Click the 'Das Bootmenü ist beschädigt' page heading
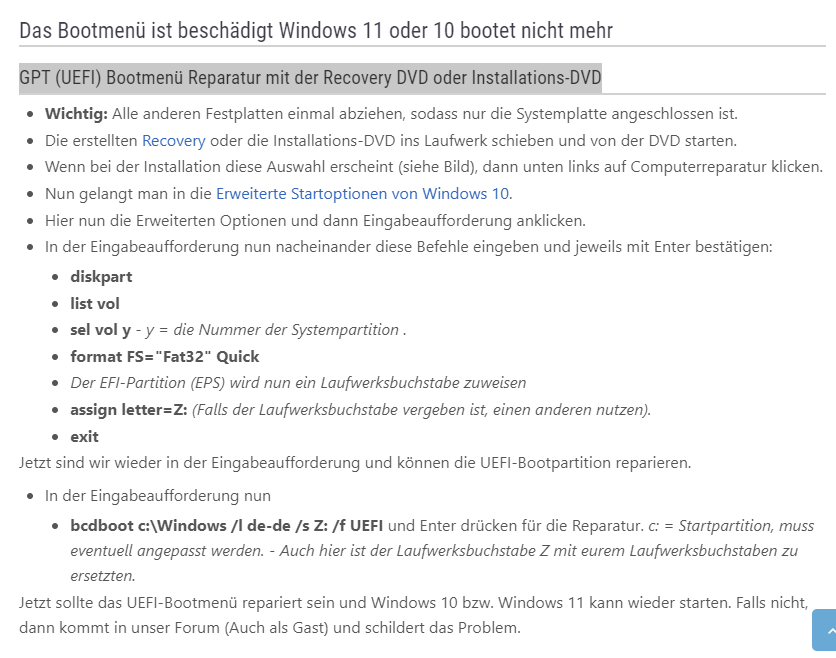Screen dimensions: 836x658 tap(315, 30)
